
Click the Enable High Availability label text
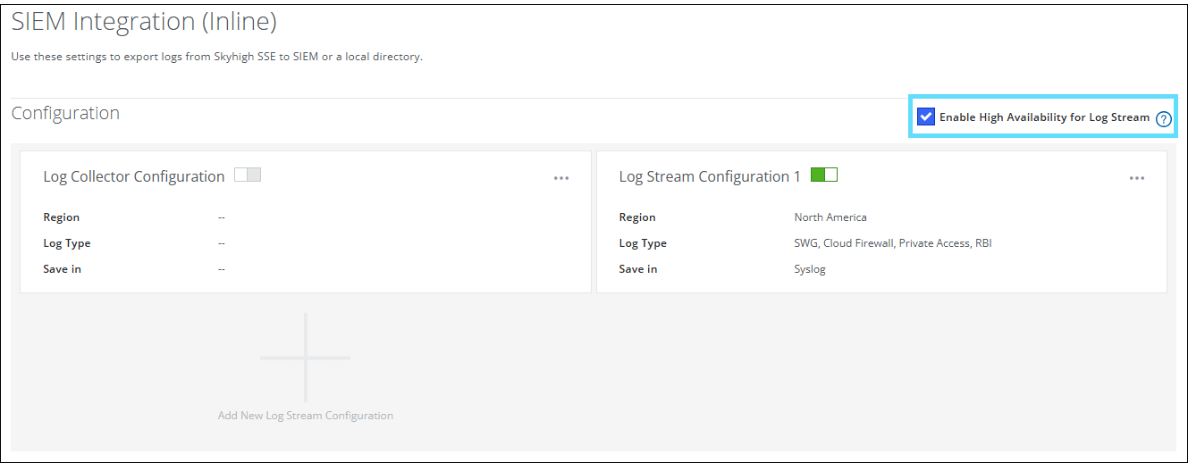click(1044, 117)
